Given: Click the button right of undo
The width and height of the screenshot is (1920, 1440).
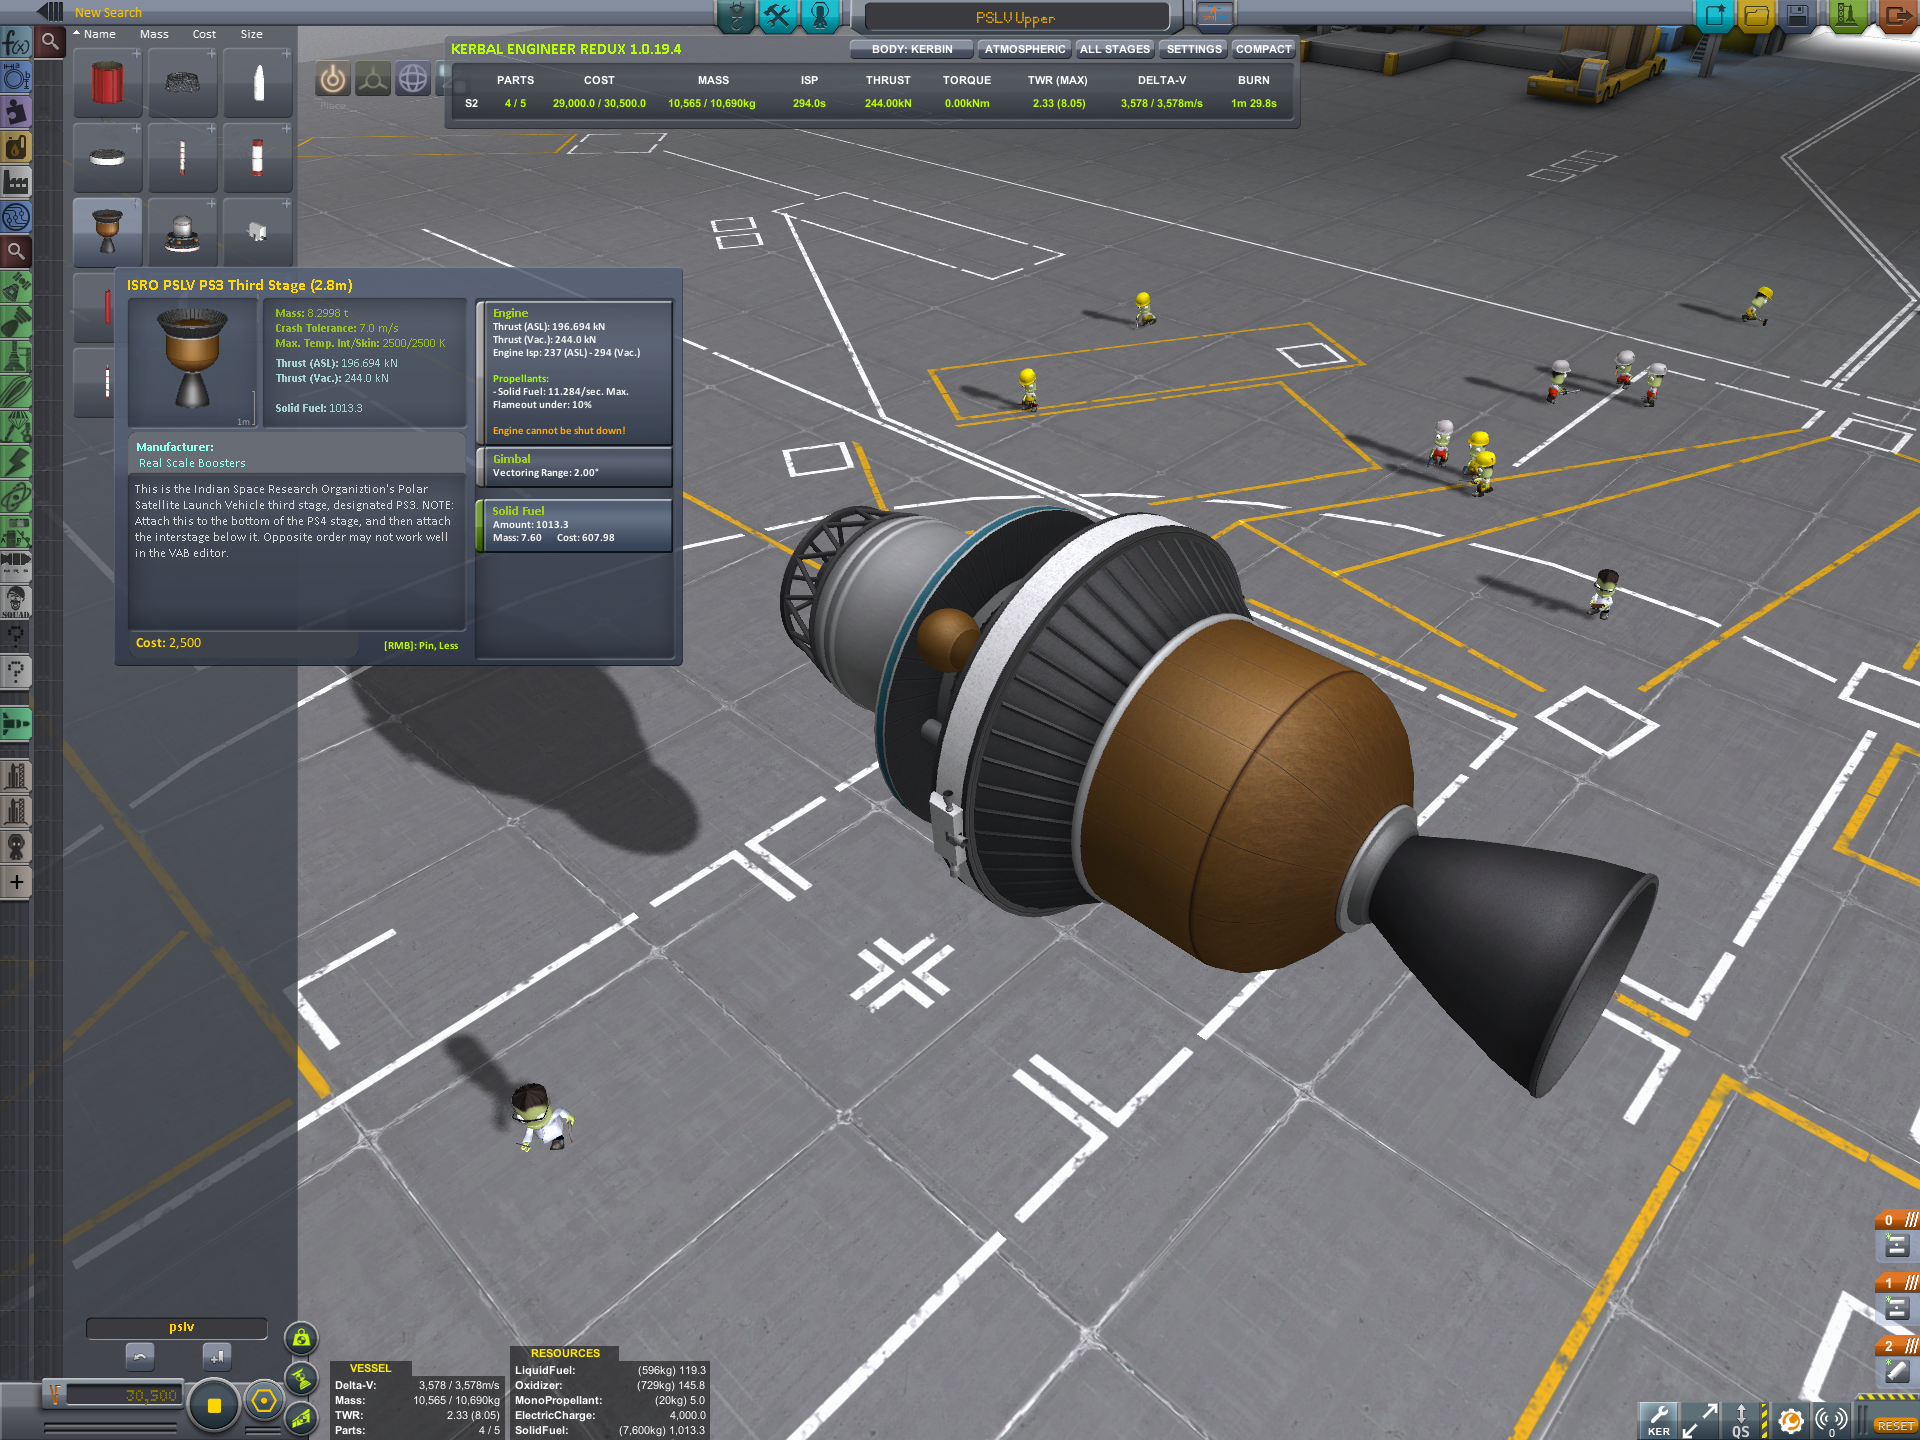Looking at the screenshot, I should pos(216,1357).
